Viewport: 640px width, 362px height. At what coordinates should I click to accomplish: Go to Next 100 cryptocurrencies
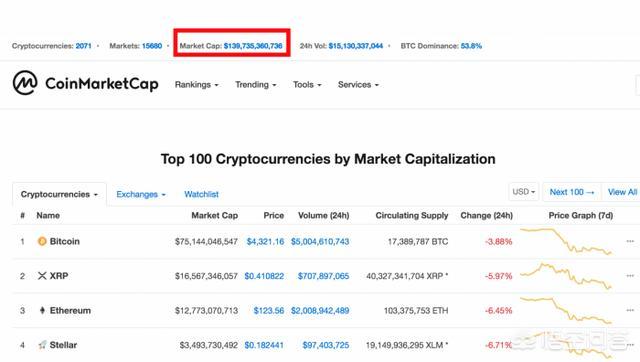572,192
